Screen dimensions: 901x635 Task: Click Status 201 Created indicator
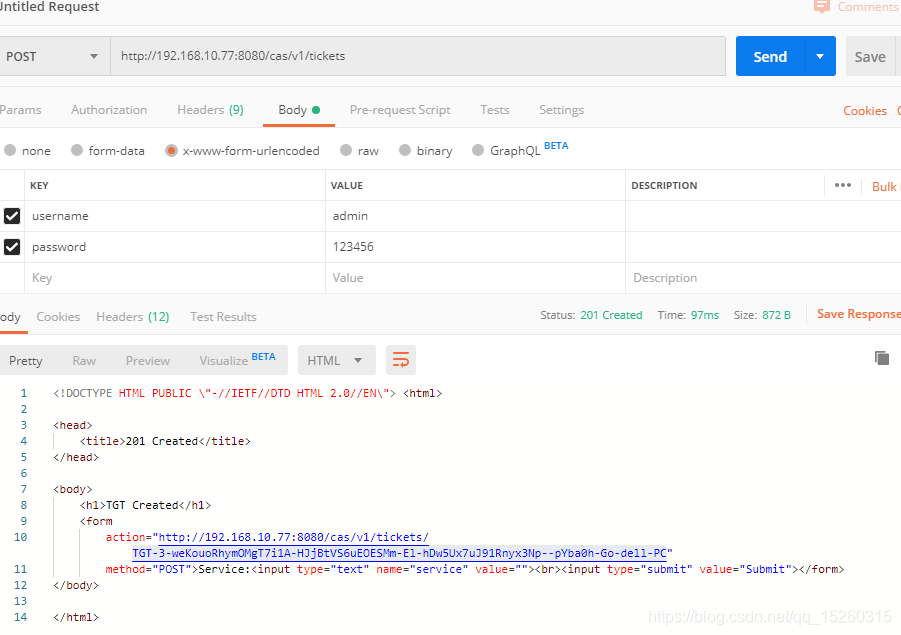pos(611,314)
